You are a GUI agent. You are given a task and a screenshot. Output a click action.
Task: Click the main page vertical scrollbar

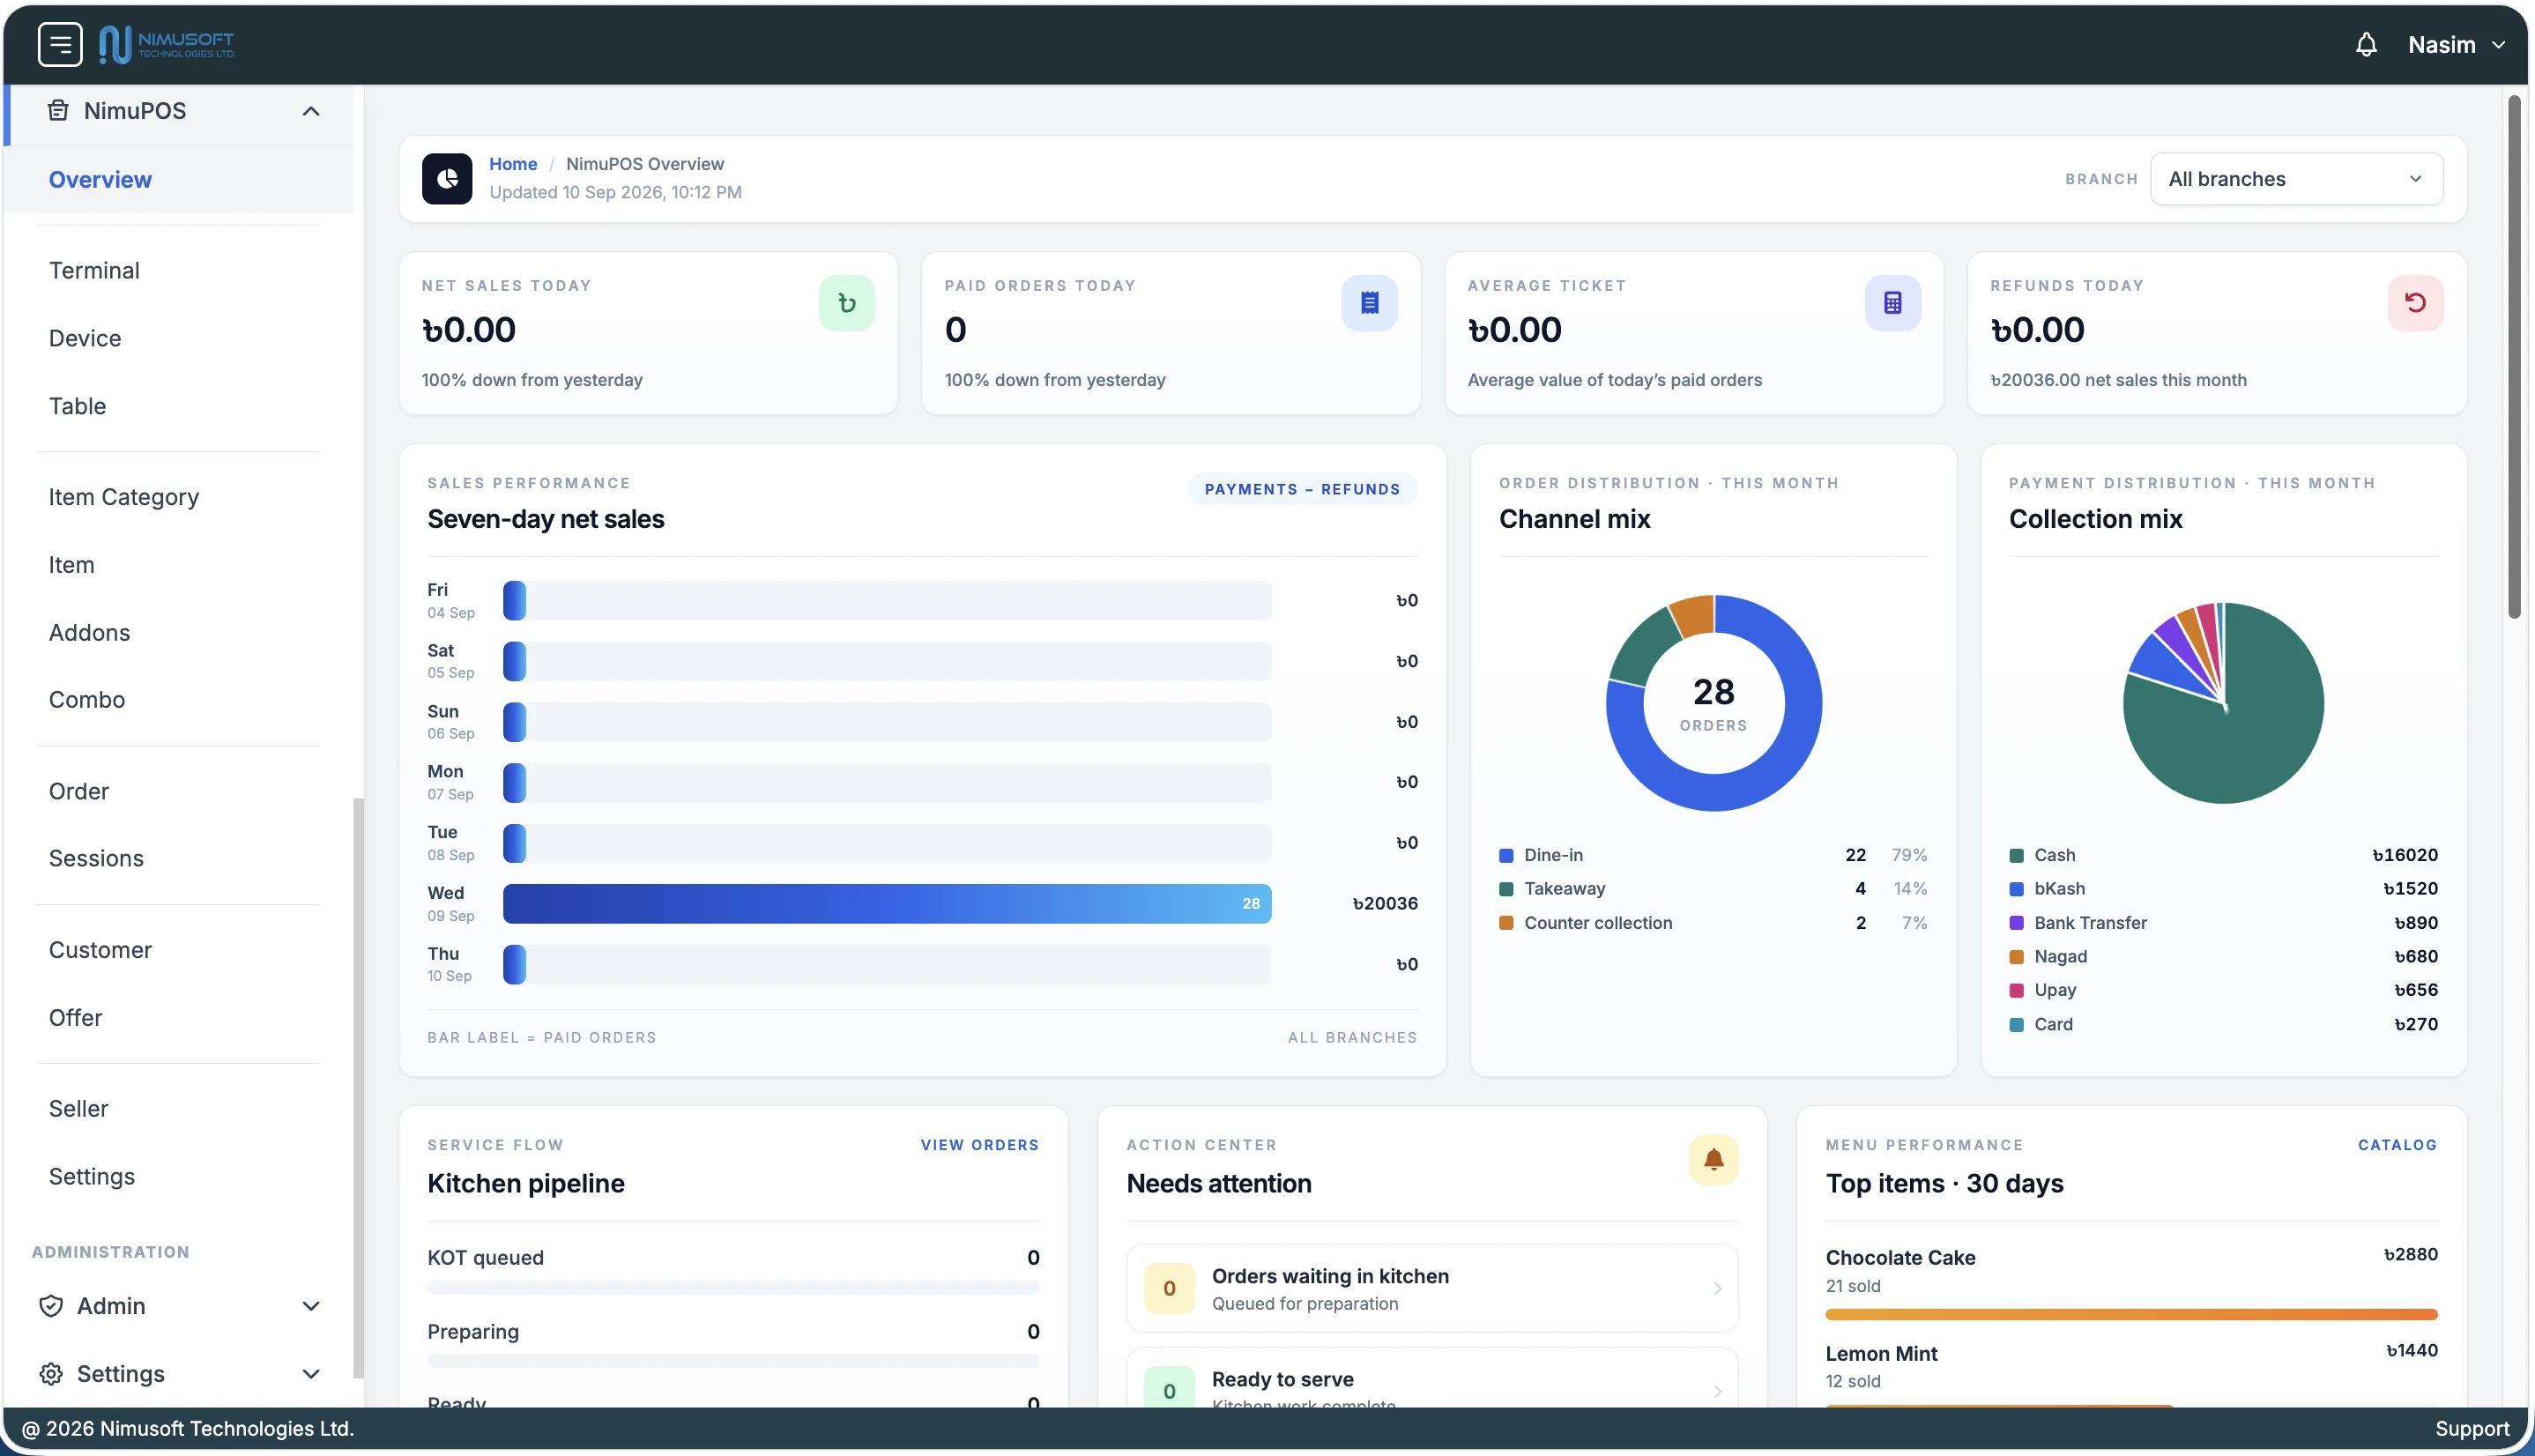(x=2514, y=357)
